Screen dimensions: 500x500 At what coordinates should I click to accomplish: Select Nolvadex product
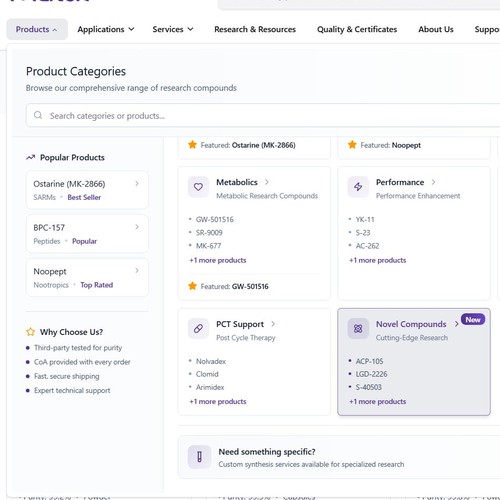click(211, 361)
